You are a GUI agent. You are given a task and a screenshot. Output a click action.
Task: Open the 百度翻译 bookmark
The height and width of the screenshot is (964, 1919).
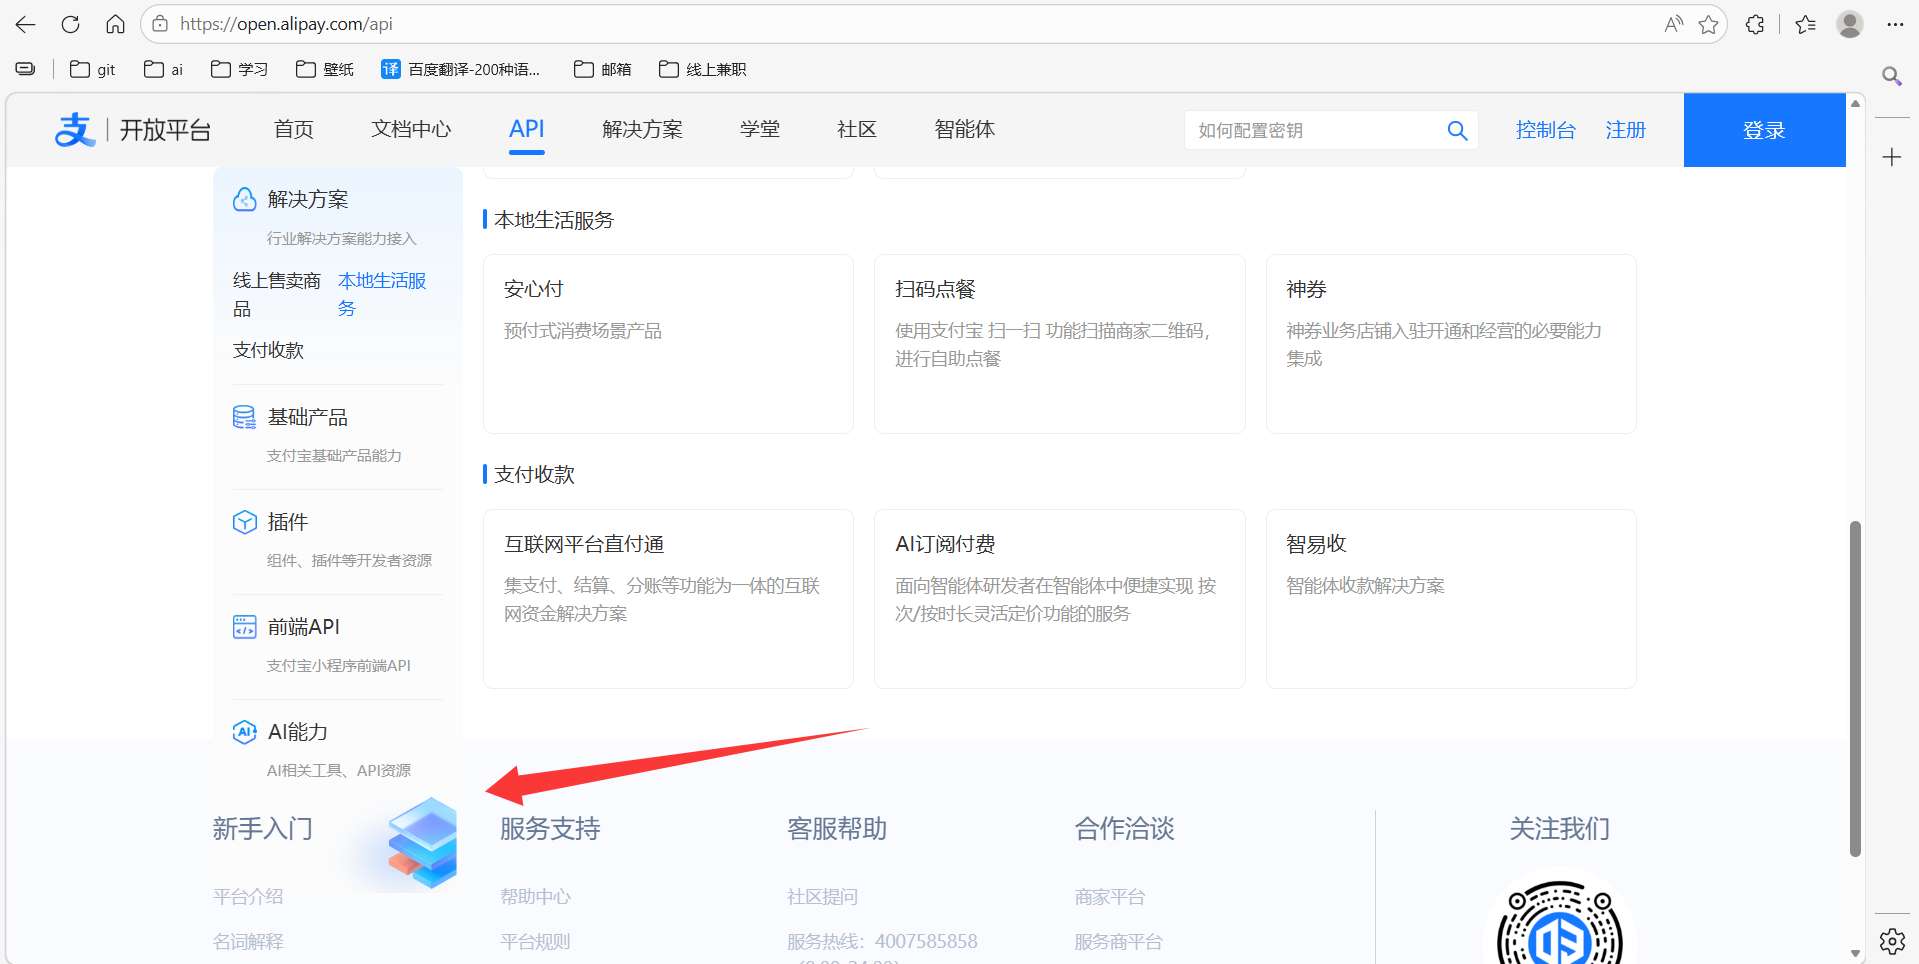click(x=461, y=69)
